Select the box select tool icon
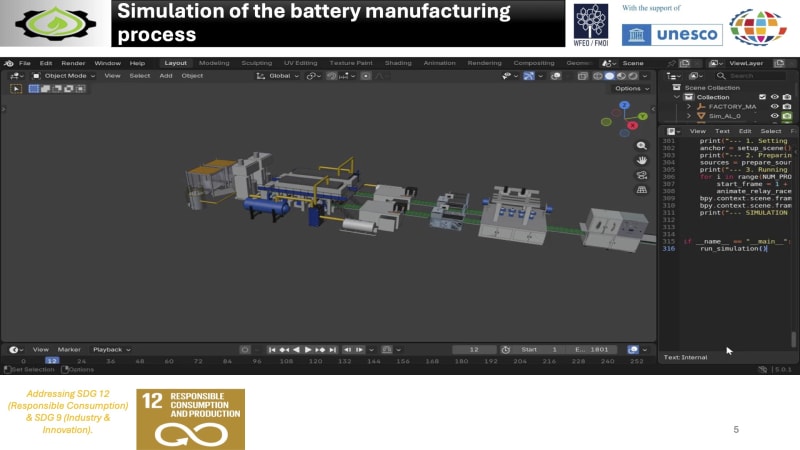This screenshot has height=450, width=800. (16, 89)
